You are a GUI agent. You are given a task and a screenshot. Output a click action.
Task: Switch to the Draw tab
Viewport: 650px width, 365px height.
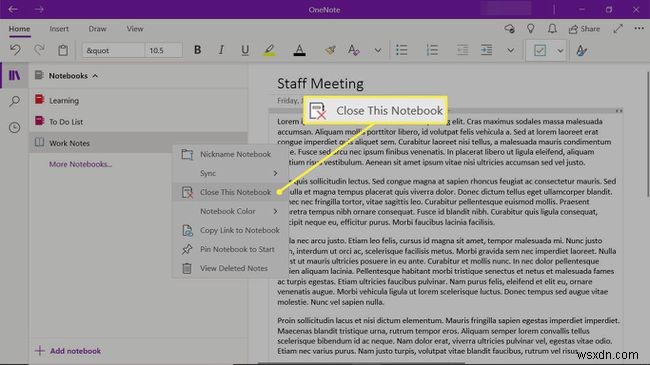(97, 29)
